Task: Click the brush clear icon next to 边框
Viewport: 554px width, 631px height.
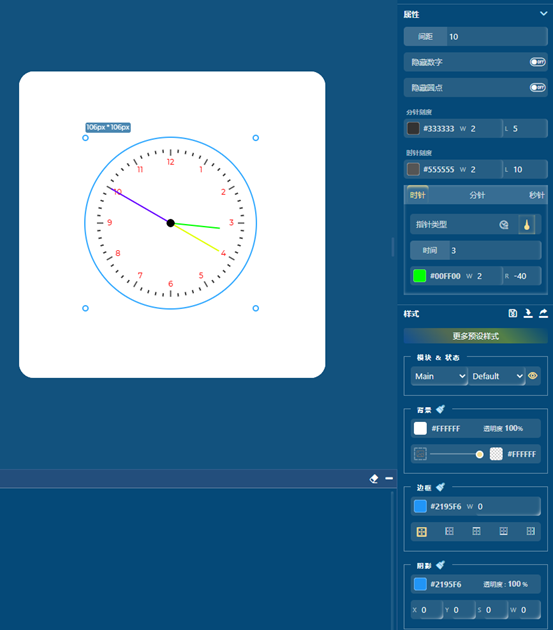Action: [x=441, y=487]
